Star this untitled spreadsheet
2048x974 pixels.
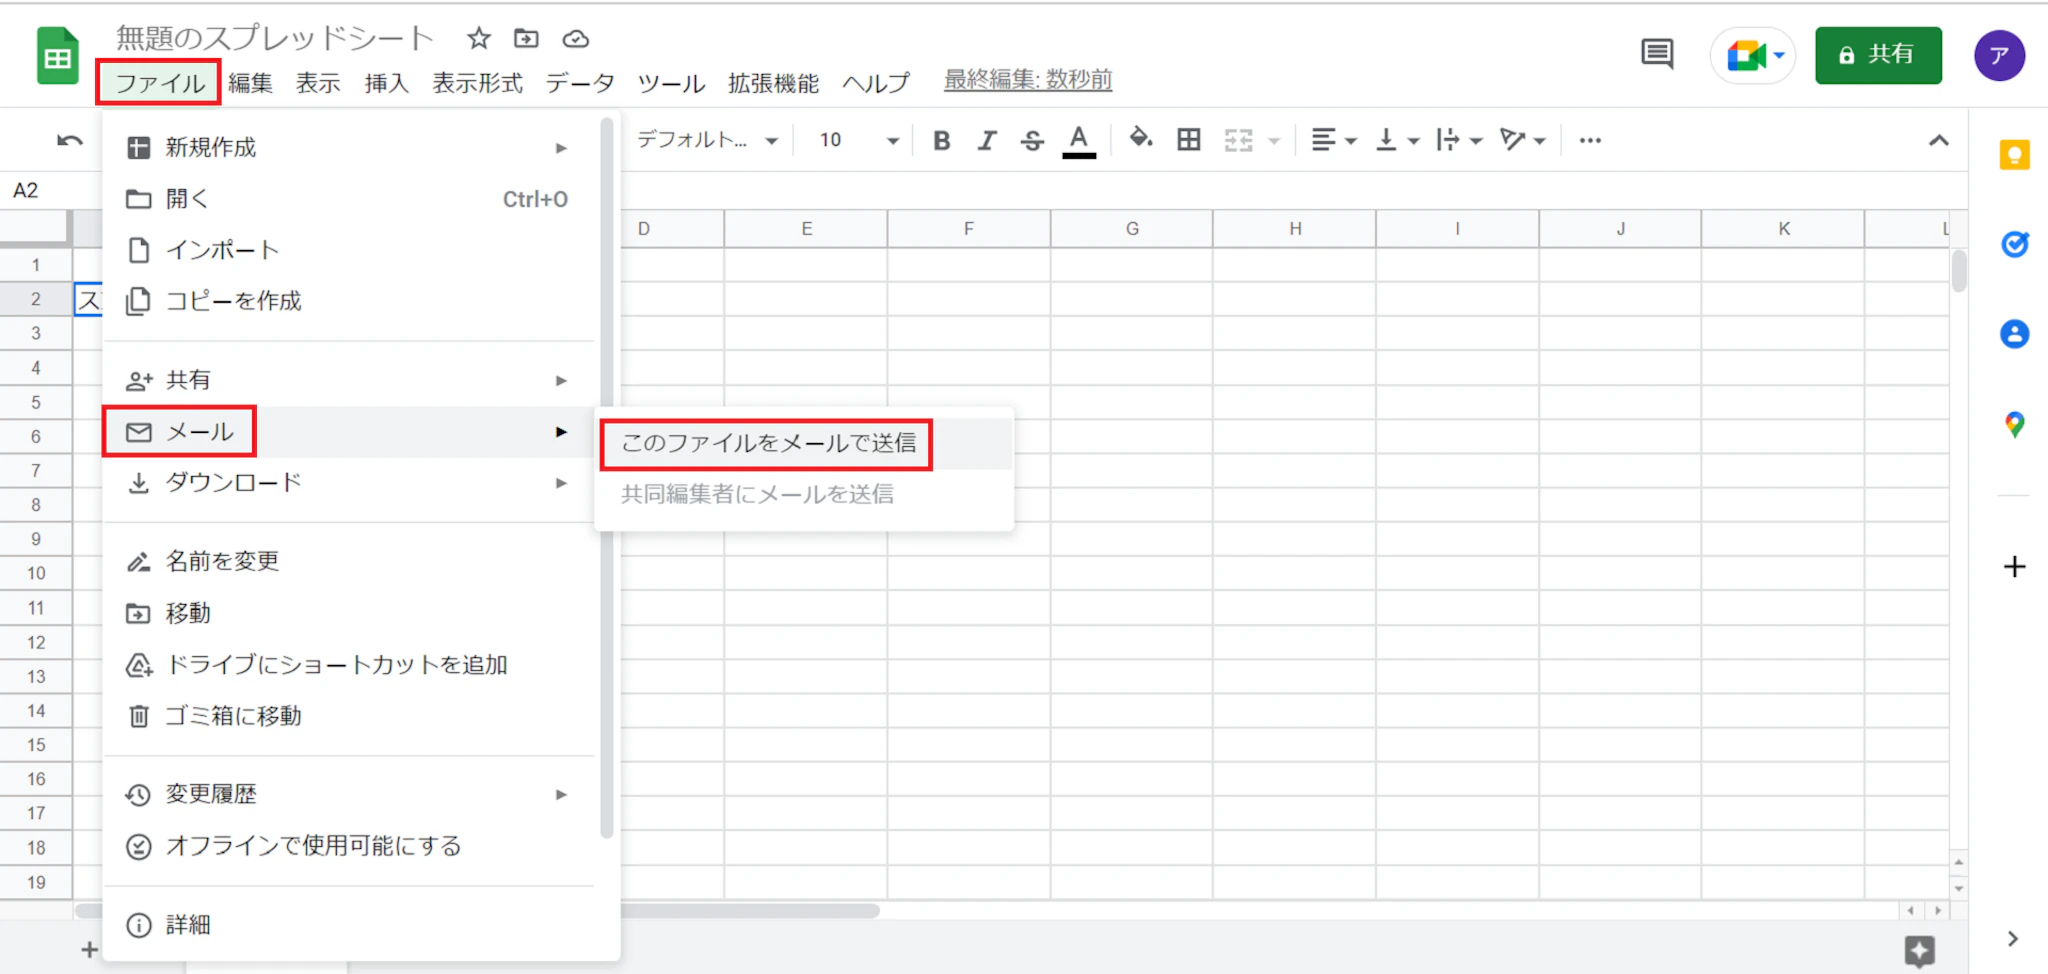[479, 39]
